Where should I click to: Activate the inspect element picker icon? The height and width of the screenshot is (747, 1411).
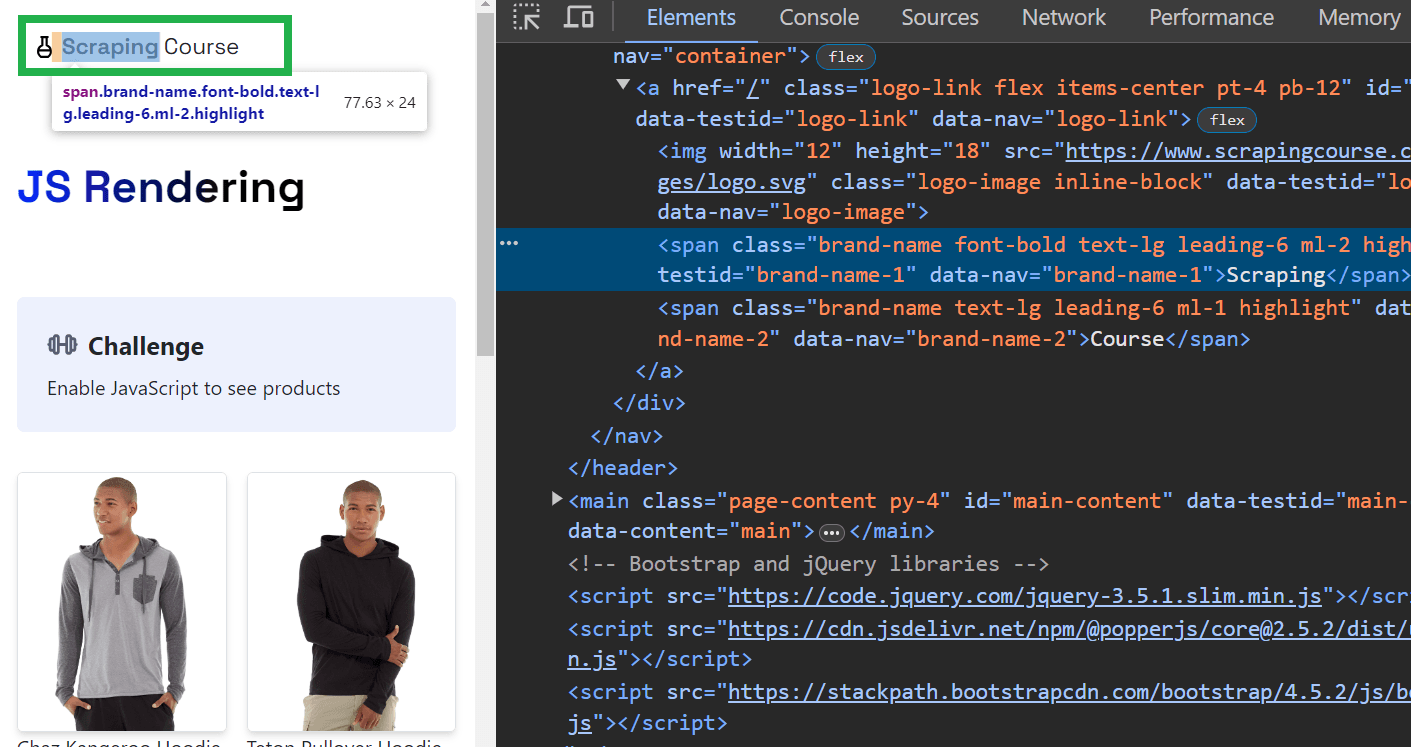[527, 17]
